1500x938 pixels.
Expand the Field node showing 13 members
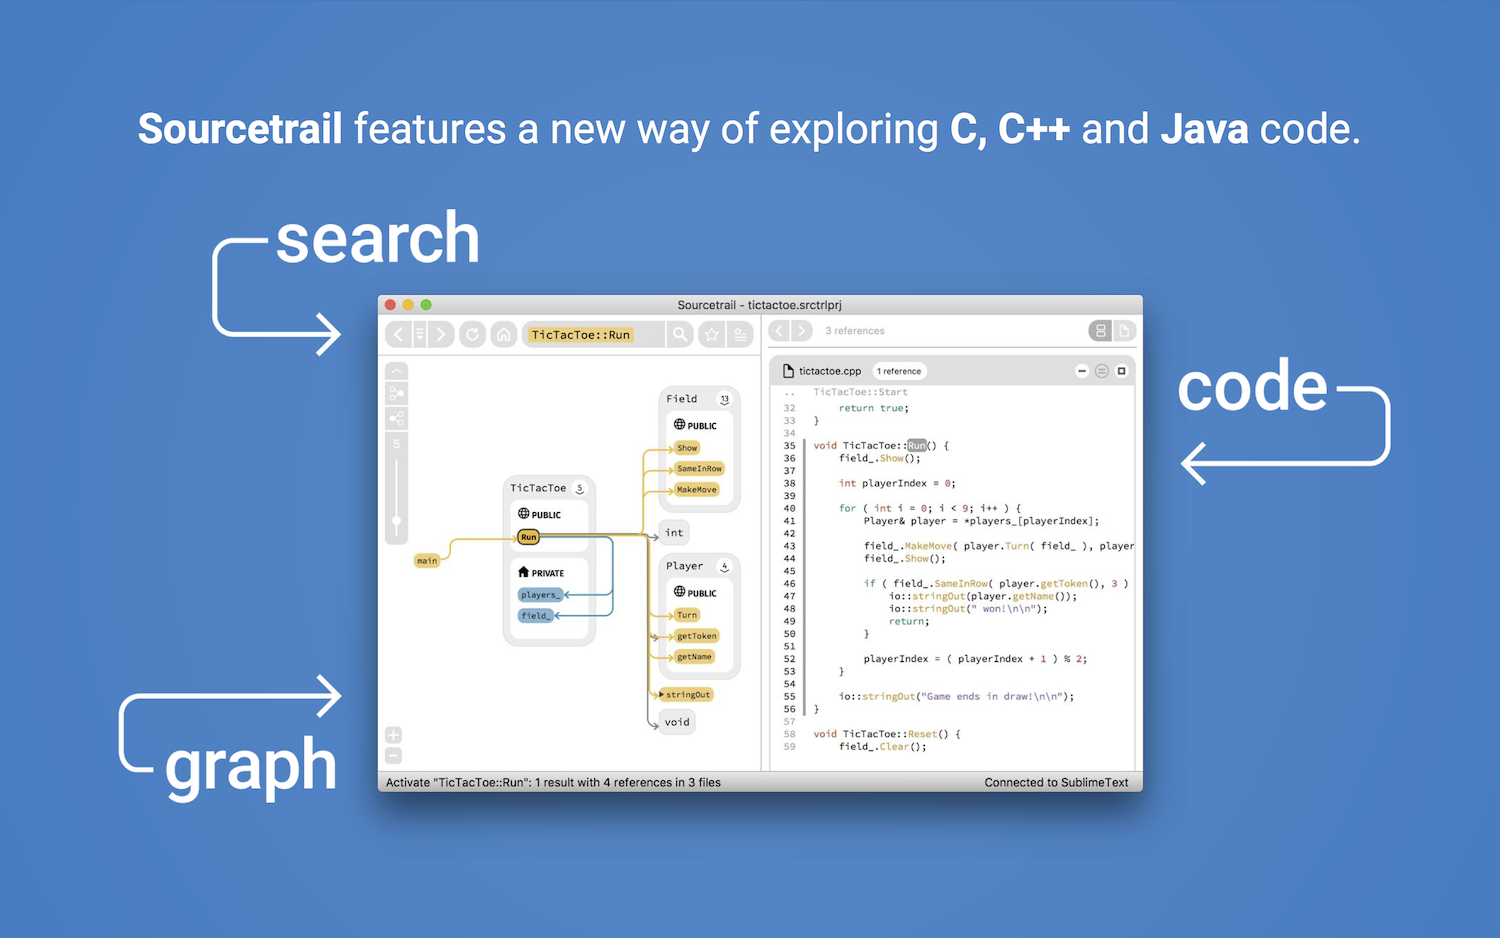(726, 398)
